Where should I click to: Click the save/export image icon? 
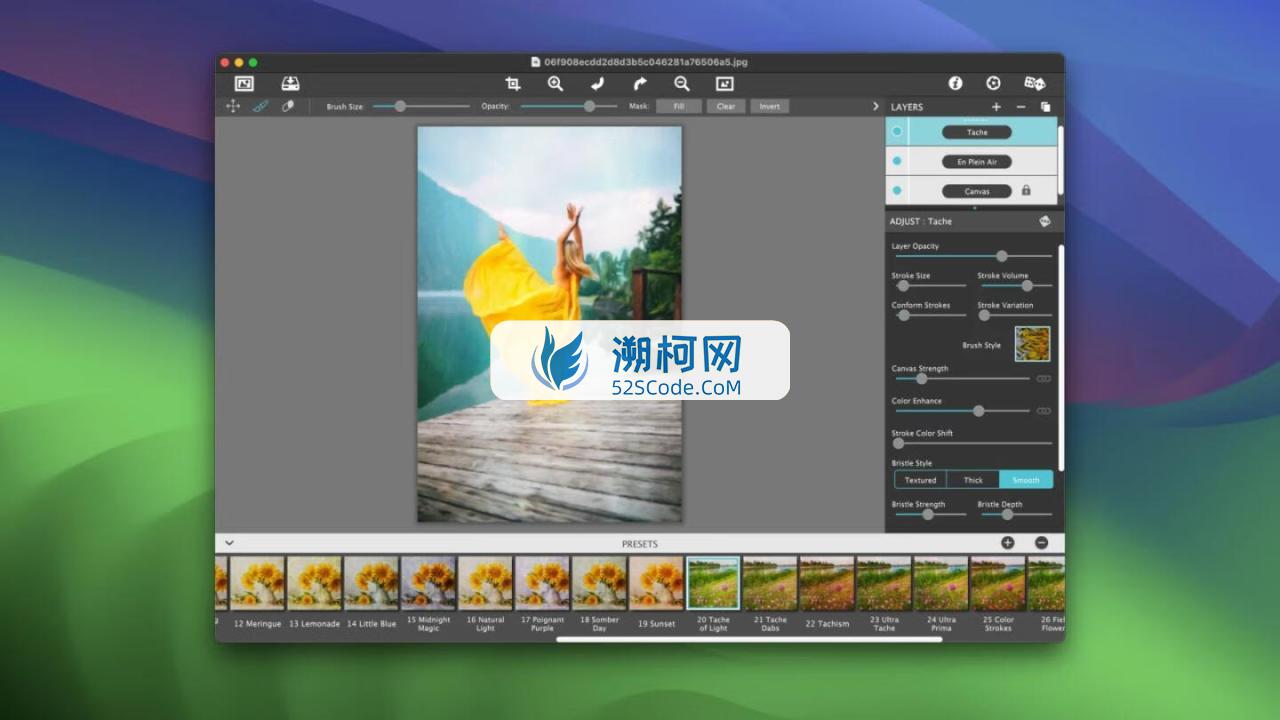[x=290, y=84]
